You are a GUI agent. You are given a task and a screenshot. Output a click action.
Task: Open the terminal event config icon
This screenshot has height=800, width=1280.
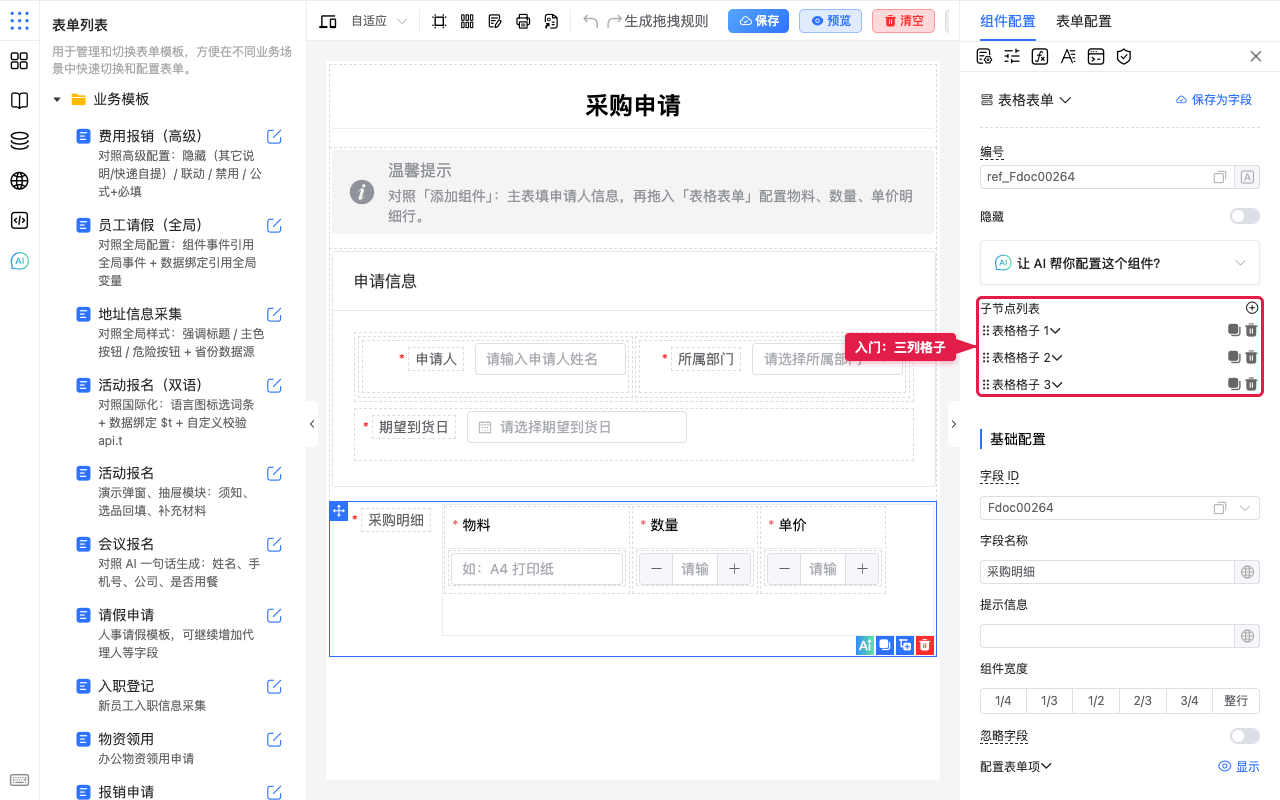[x=1096, y=56]
